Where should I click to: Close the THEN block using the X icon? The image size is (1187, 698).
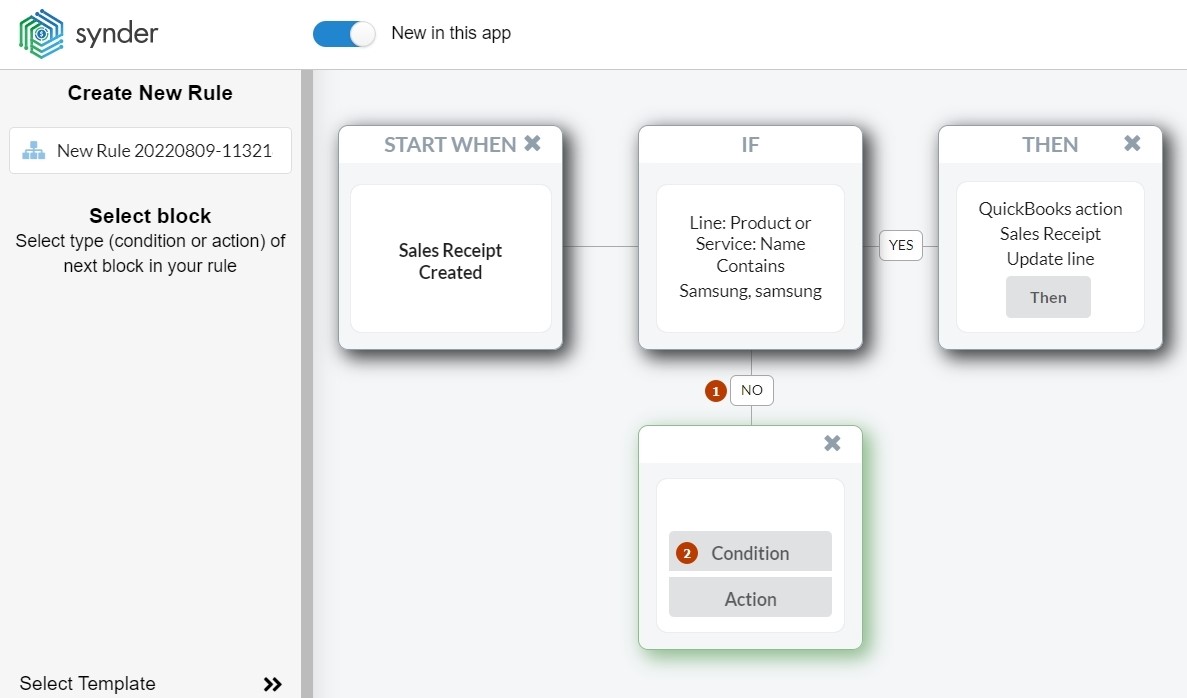[1131, 143]
